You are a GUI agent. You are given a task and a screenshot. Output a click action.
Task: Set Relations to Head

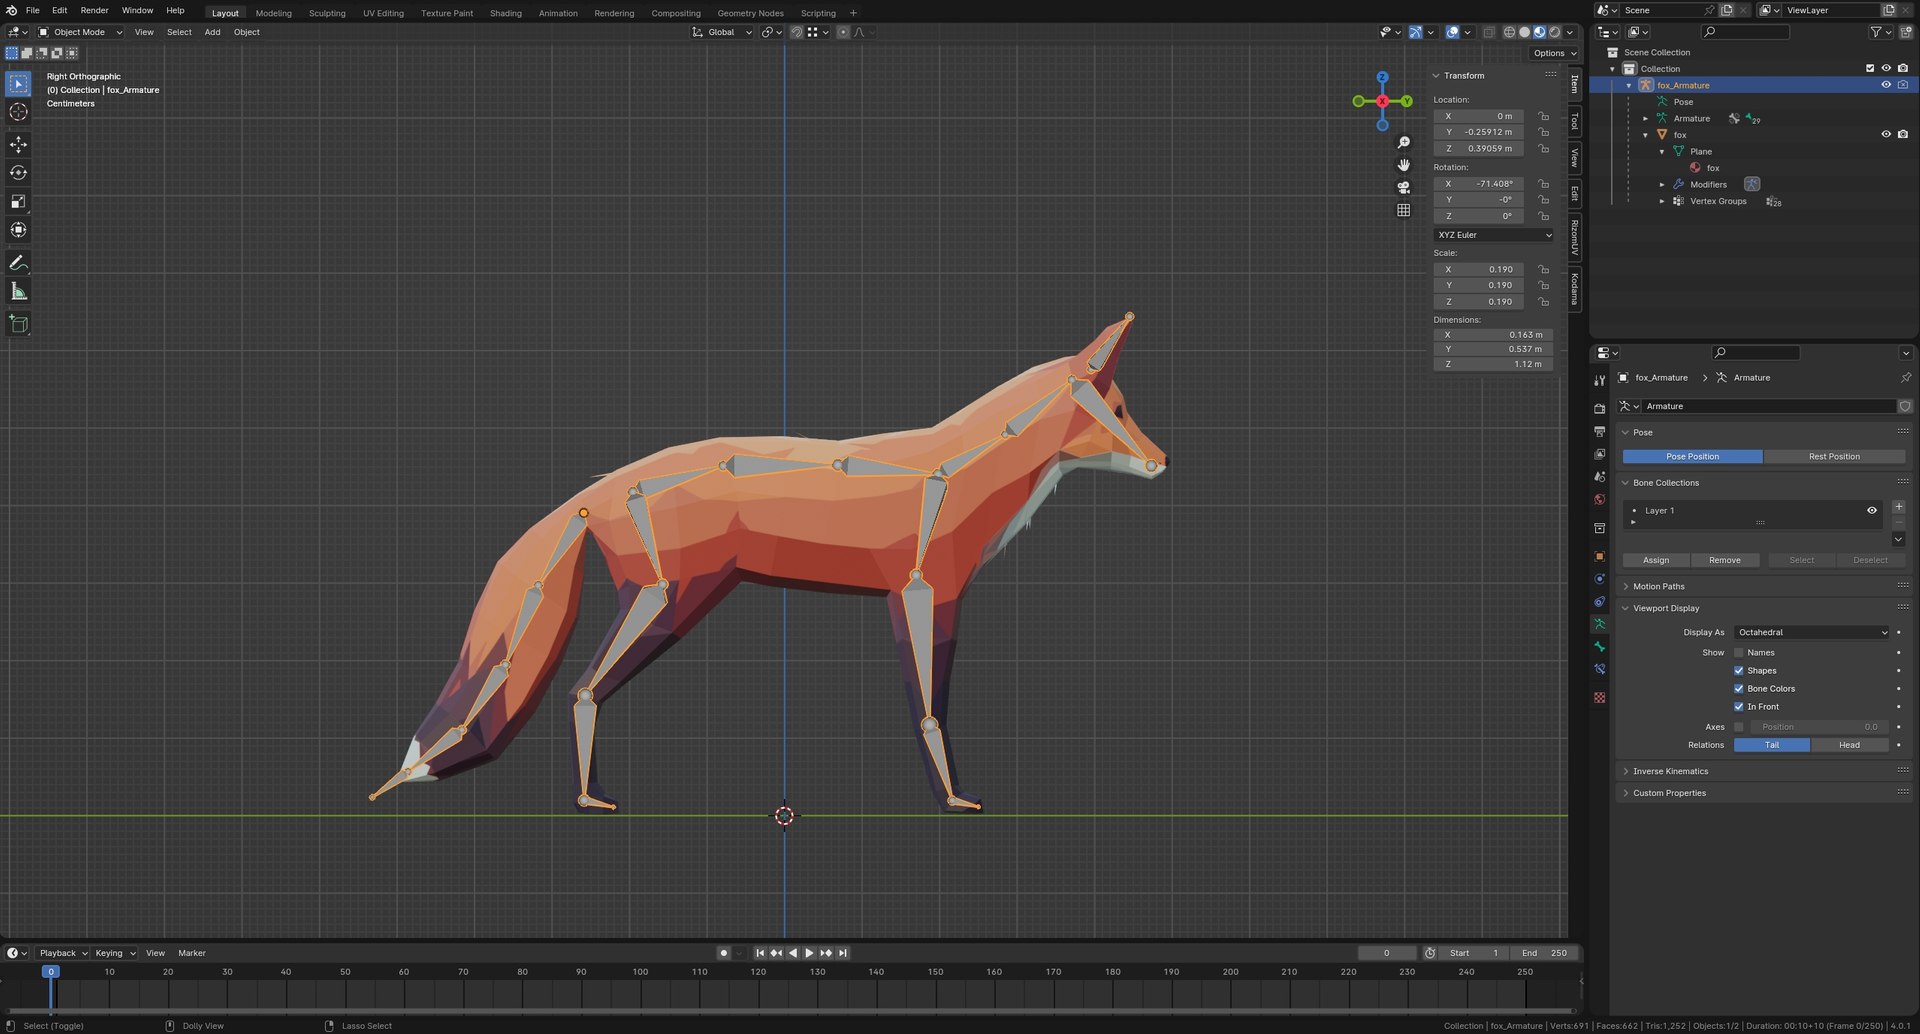[x=1849, y=745]
